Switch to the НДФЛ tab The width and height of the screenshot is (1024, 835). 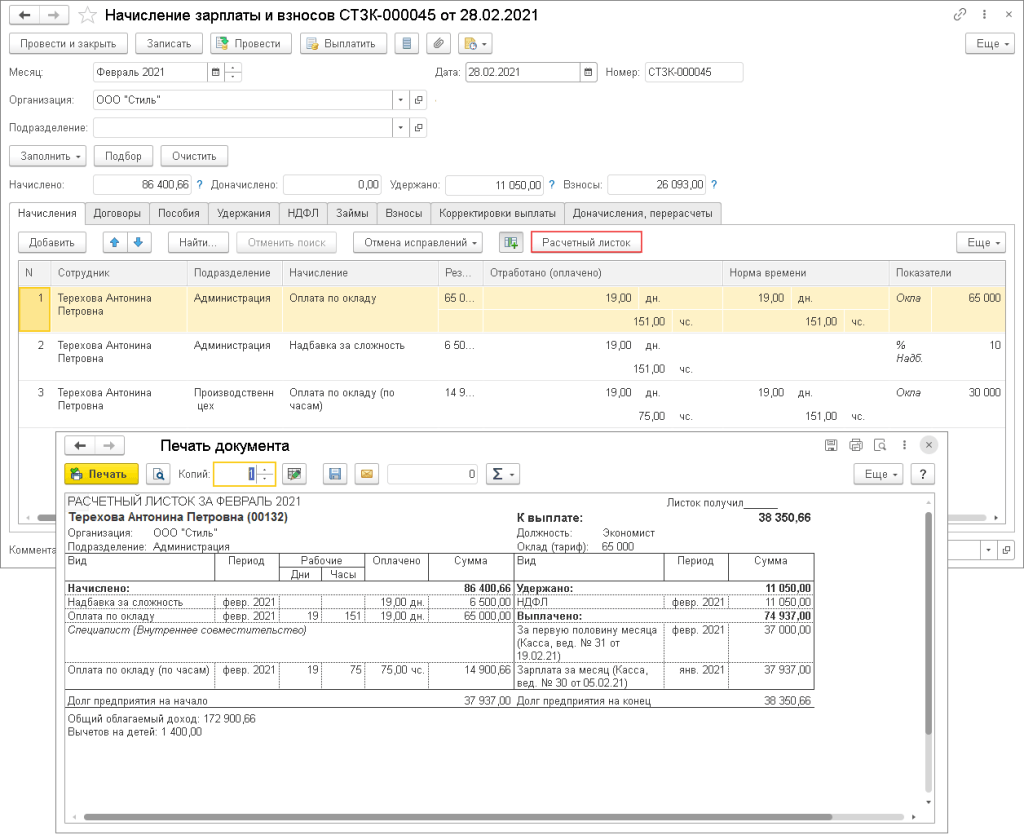304,213
